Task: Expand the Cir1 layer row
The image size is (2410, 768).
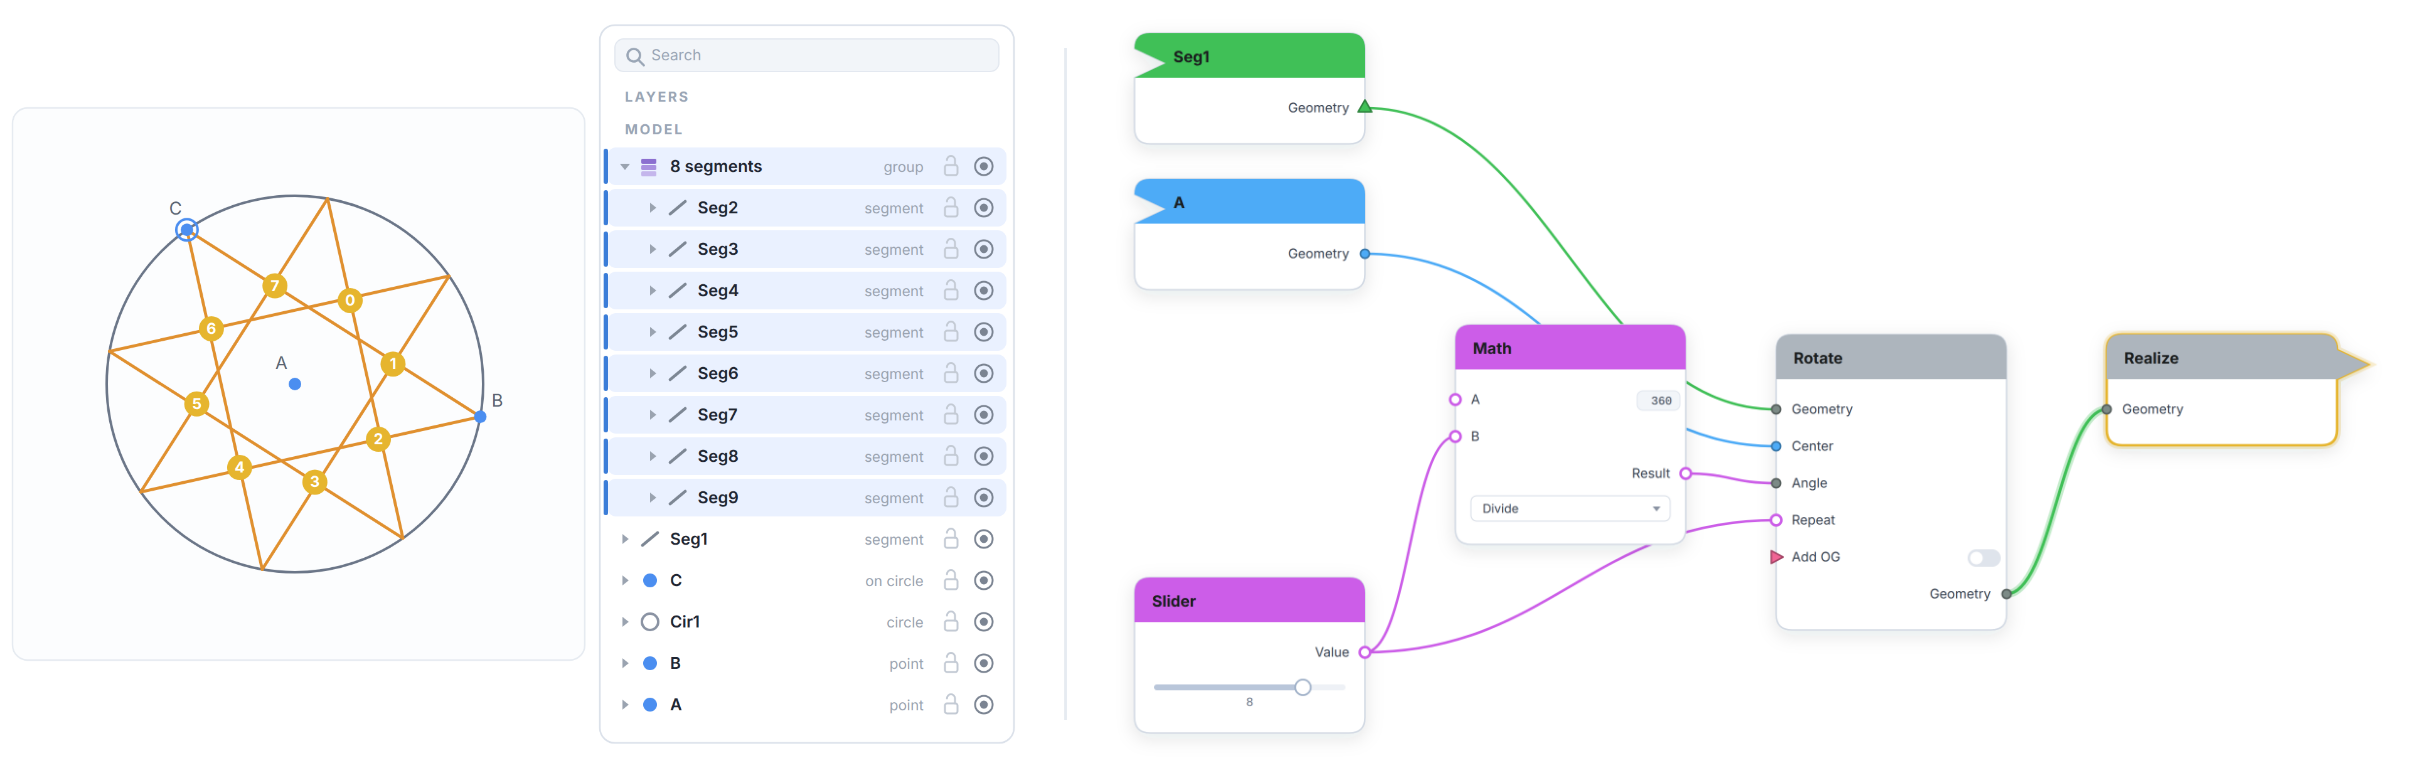Action: 625,622
